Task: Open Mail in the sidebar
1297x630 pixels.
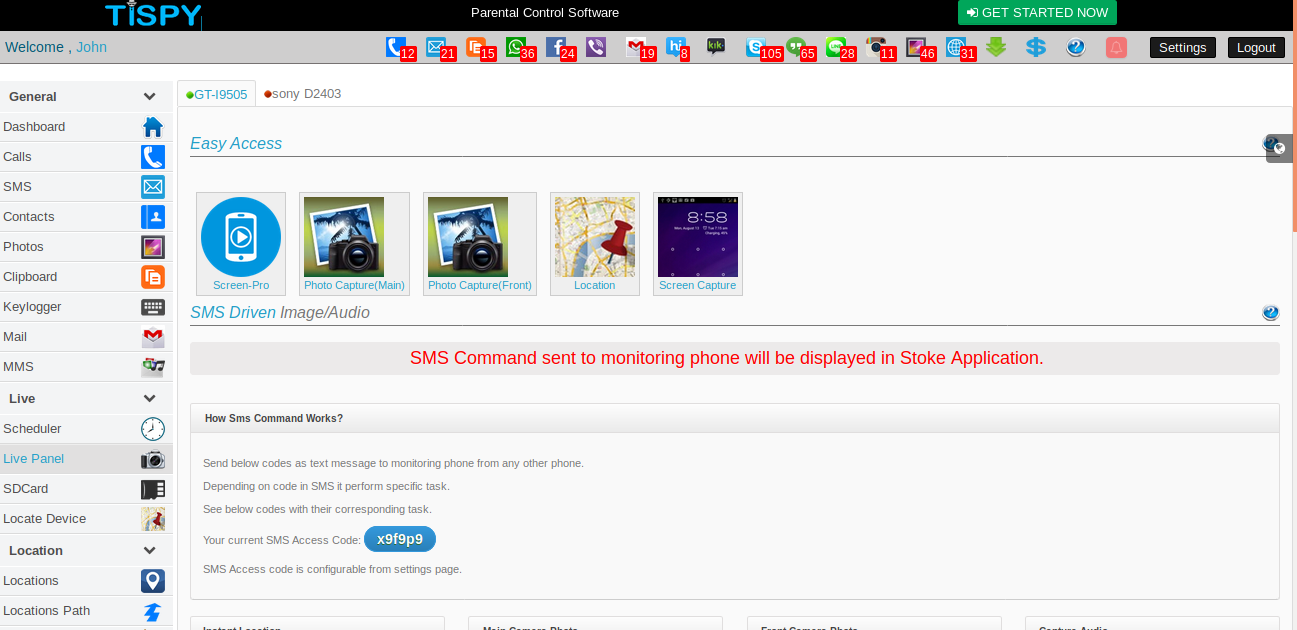Action: pyautogui.click(x=86, y=337)
